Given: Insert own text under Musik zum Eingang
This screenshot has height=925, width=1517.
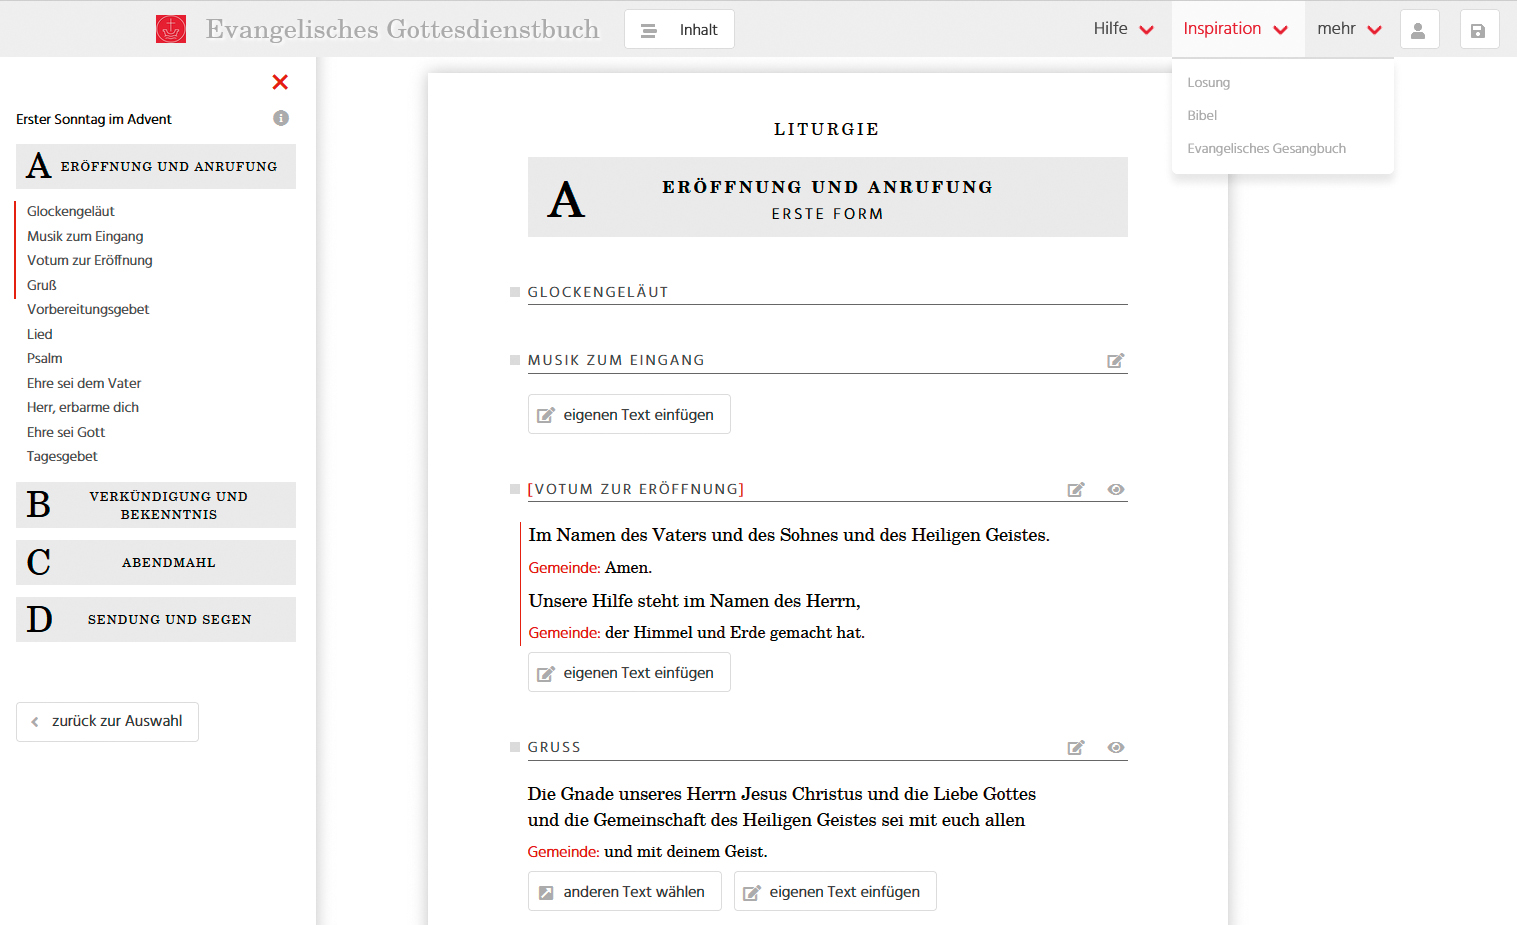Looking at the screenshot, I should tap(629, 415).
